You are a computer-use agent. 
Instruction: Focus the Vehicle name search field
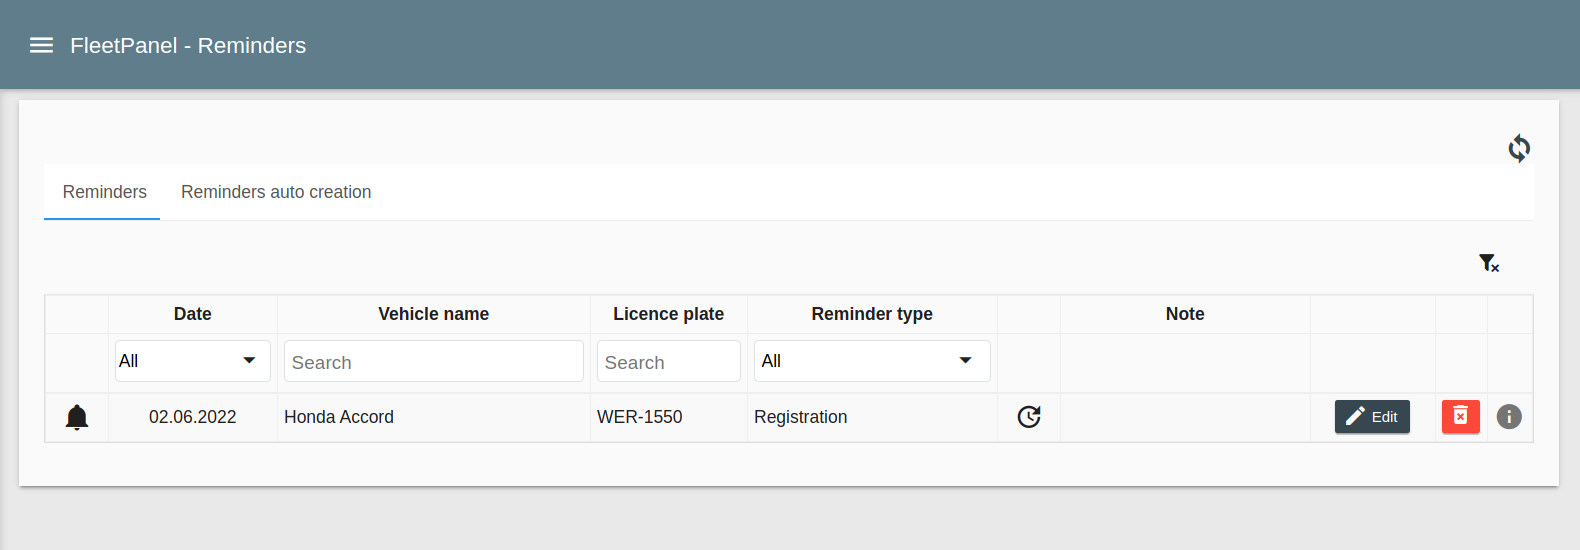[433, 362]
